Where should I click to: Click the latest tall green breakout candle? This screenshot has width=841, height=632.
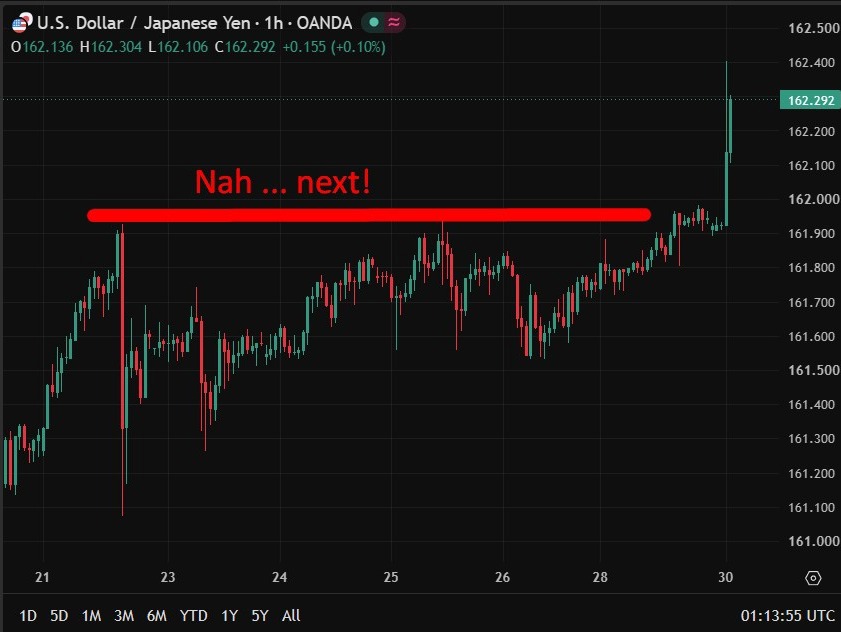[727, 188]
